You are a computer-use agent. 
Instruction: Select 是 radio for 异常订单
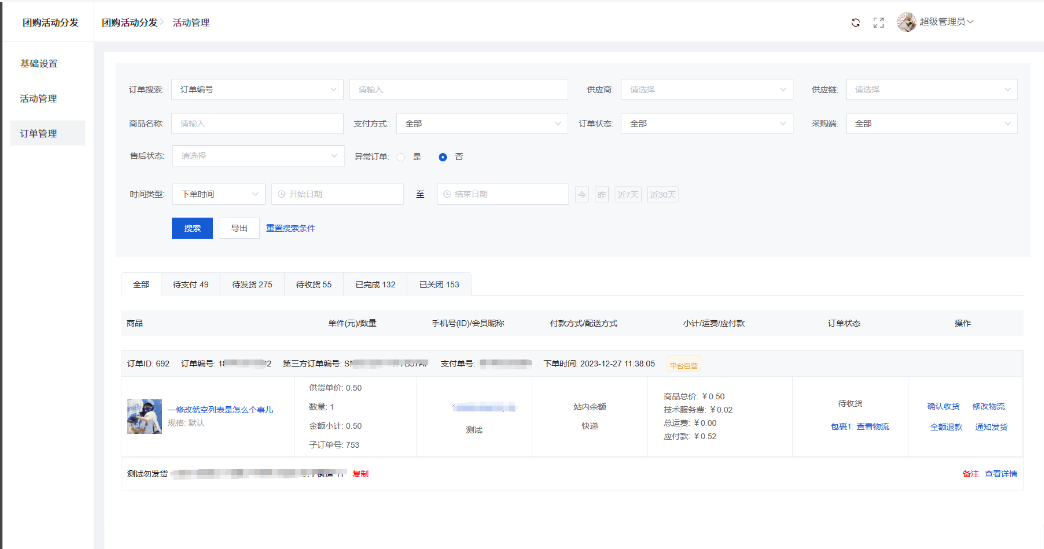401,157
